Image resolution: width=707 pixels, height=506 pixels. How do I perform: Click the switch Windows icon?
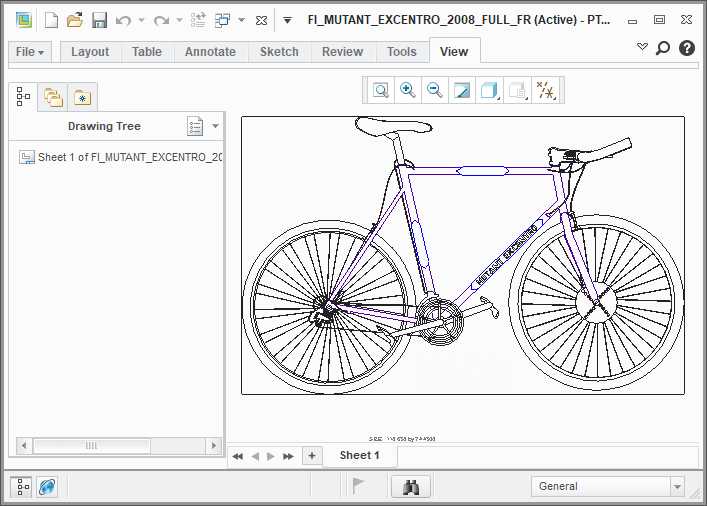click(222, 20)
